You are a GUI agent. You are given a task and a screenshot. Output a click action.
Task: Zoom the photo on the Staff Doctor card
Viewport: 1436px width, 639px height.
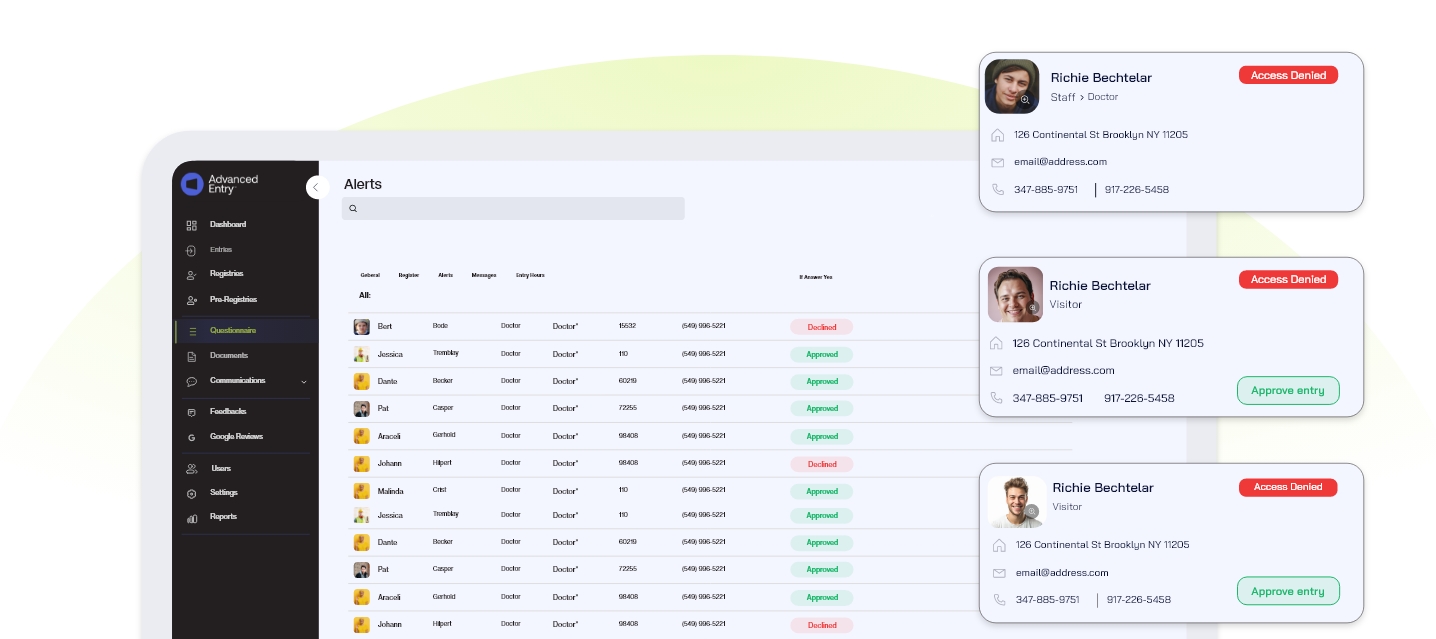tap(1025, 100)
